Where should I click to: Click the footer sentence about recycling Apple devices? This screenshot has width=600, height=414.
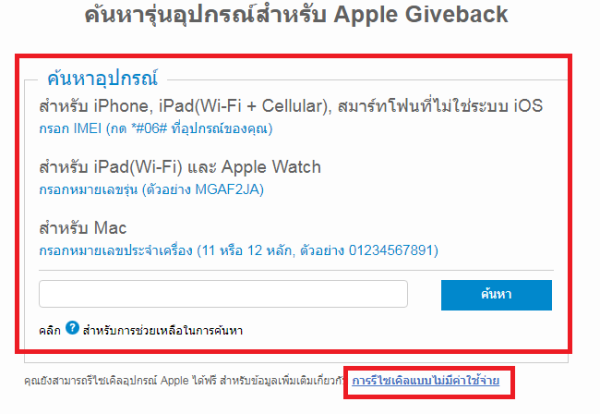tap(184, 381)
